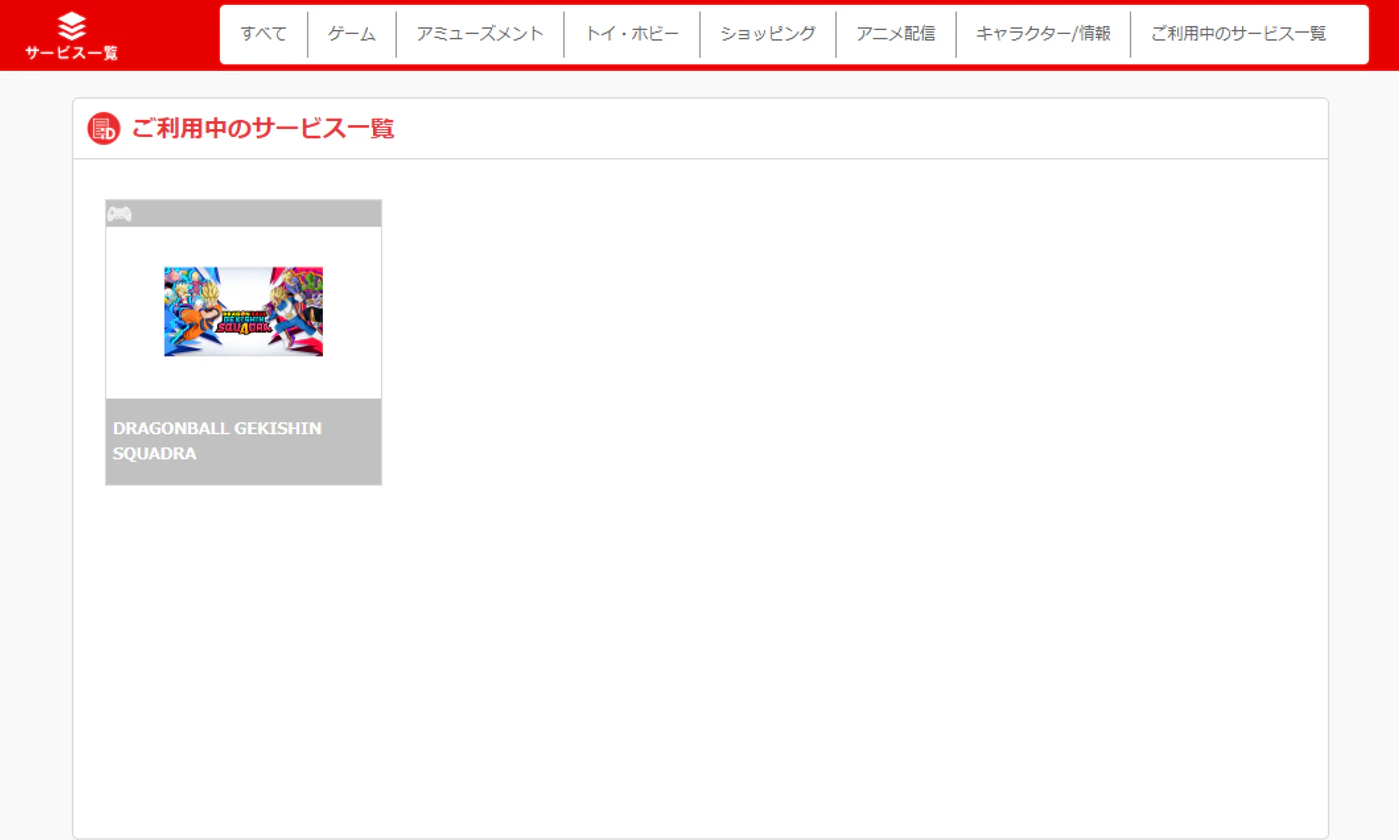This screenshot has height=840, width=1399.
Task: Click the サービス一覧 stacked layers logo
Action: tap(71, 36)
